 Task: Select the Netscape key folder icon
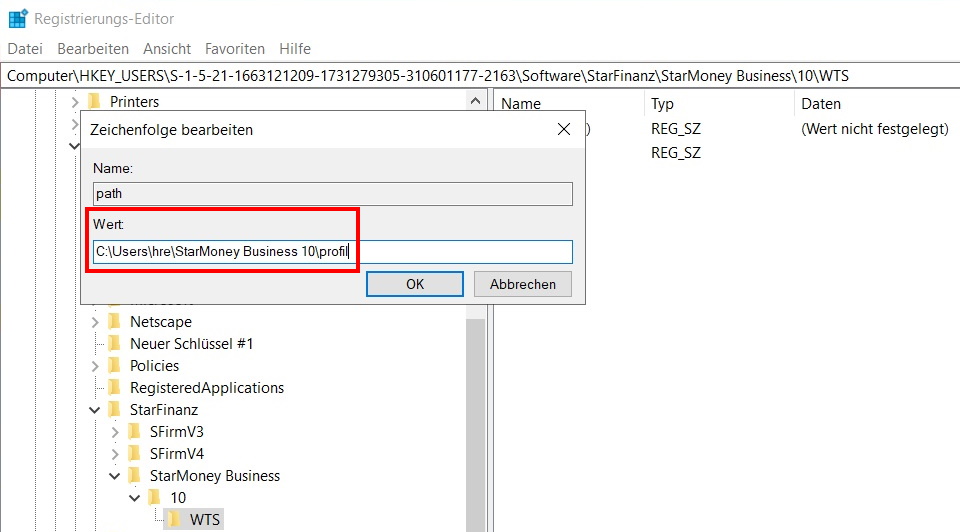coord(114,321)
